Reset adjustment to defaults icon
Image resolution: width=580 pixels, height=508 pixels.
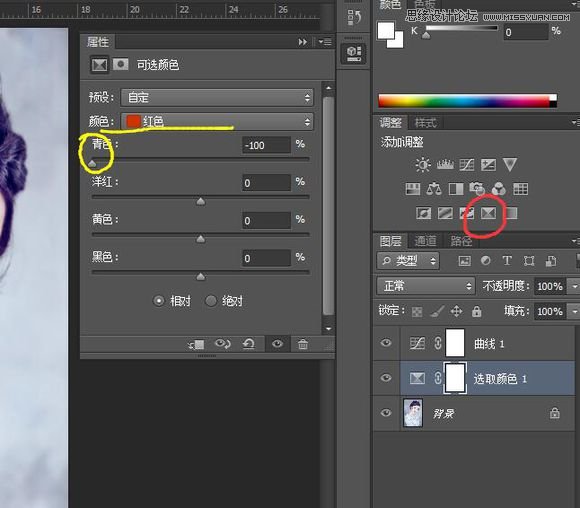[x=249, y=344]
